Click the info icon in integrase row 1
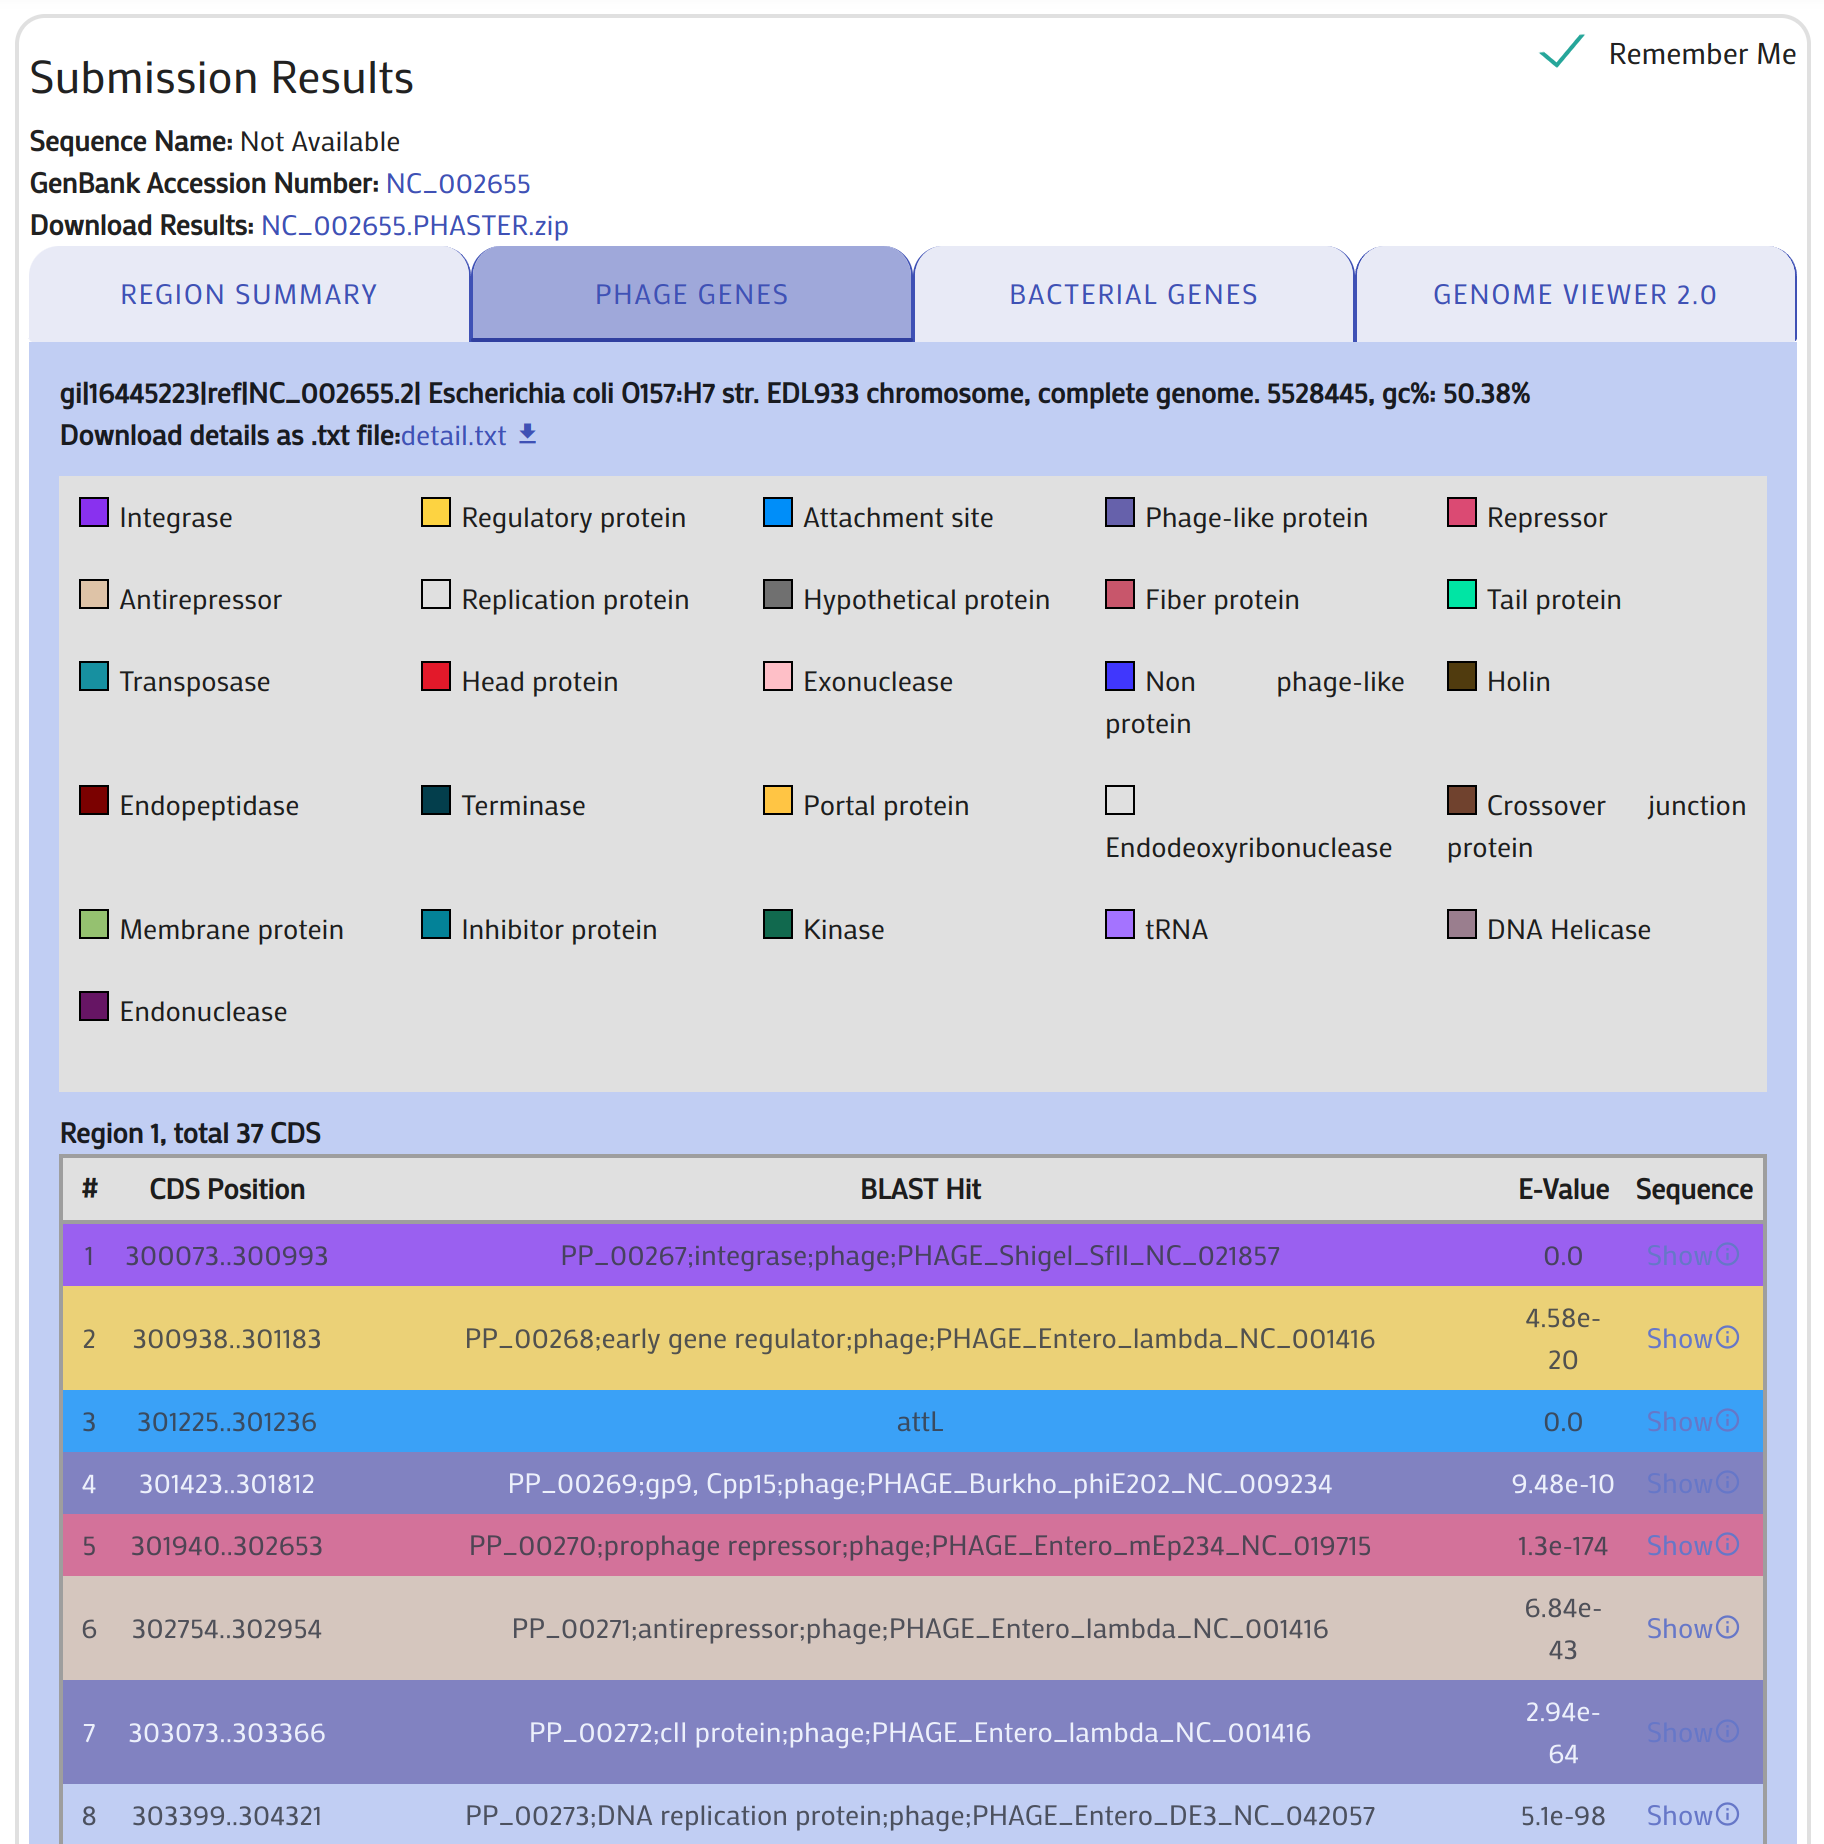 pyautogui.click(x=1727, y=1254)
